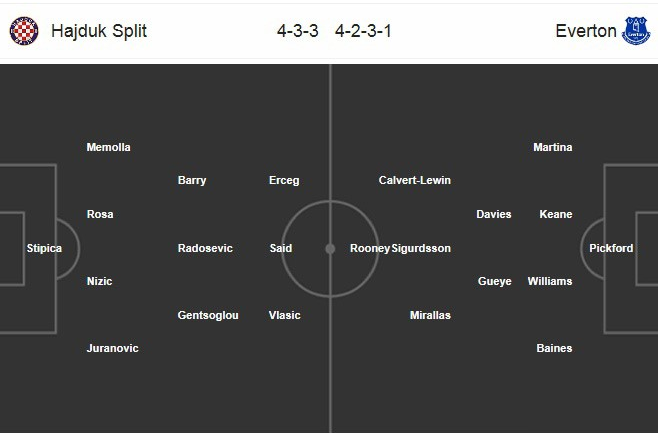This screenshot has width=658, height=433.
Task: Select the 4-3-3 formation label
Action: coord(298,31)
